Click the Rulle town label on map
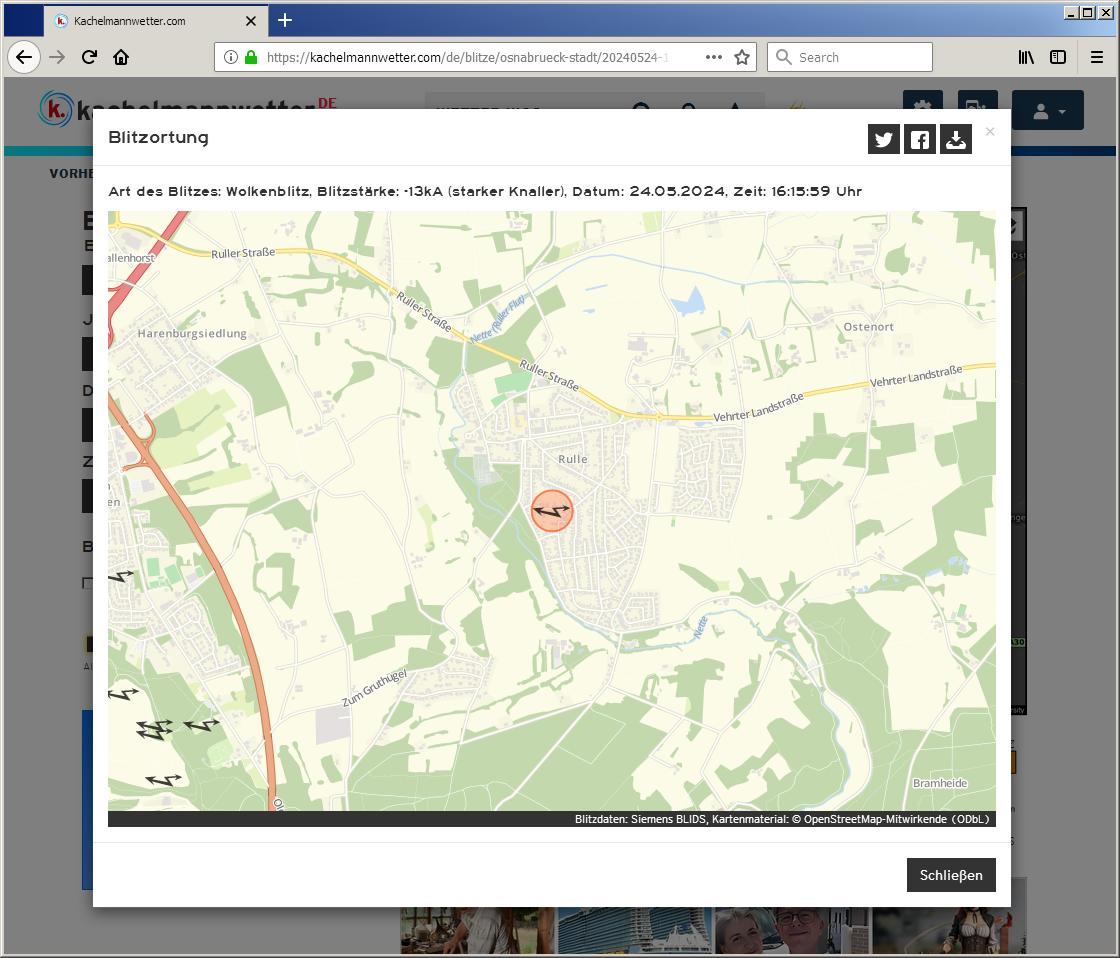1120x958 pixels. pos(573,459)
